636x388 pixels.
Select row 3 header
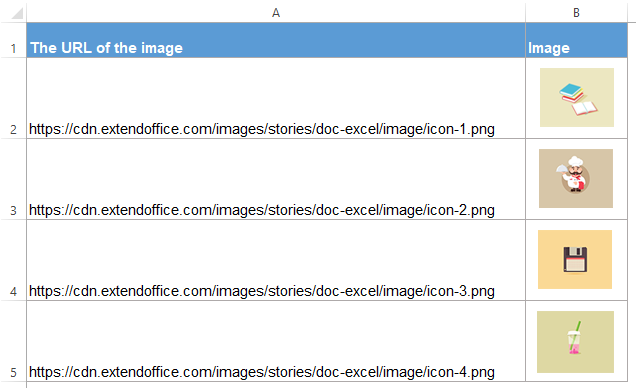13,179
